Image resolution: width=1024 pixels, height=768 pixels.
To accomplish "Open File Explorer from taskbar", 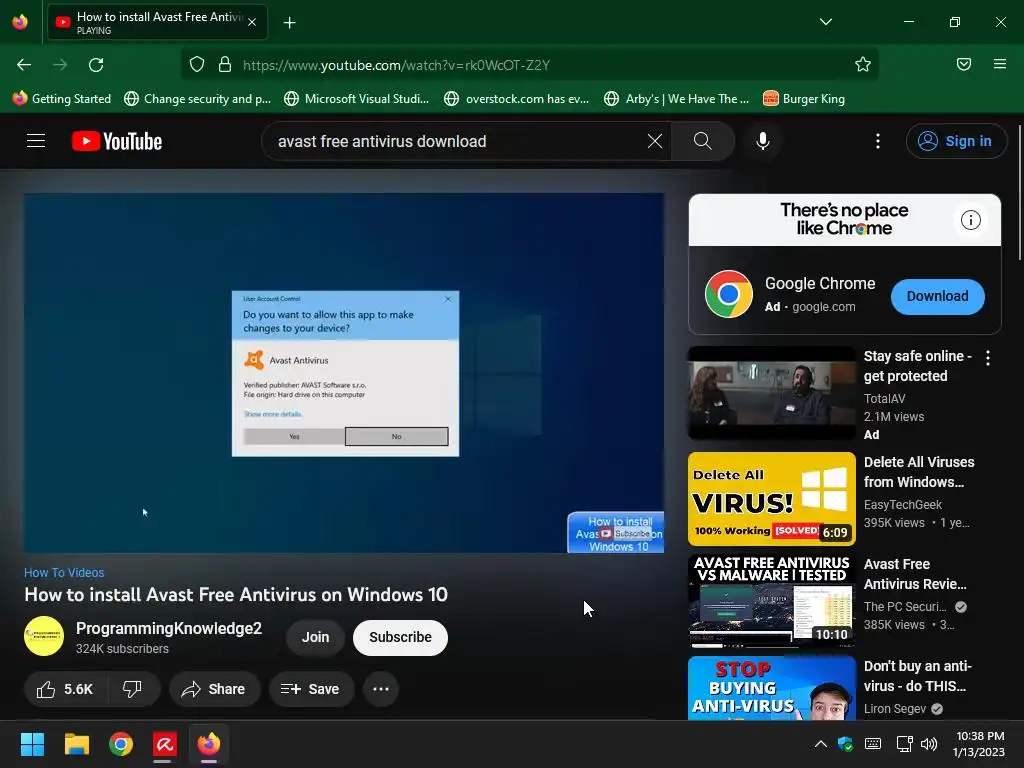I will pos(76,744).
